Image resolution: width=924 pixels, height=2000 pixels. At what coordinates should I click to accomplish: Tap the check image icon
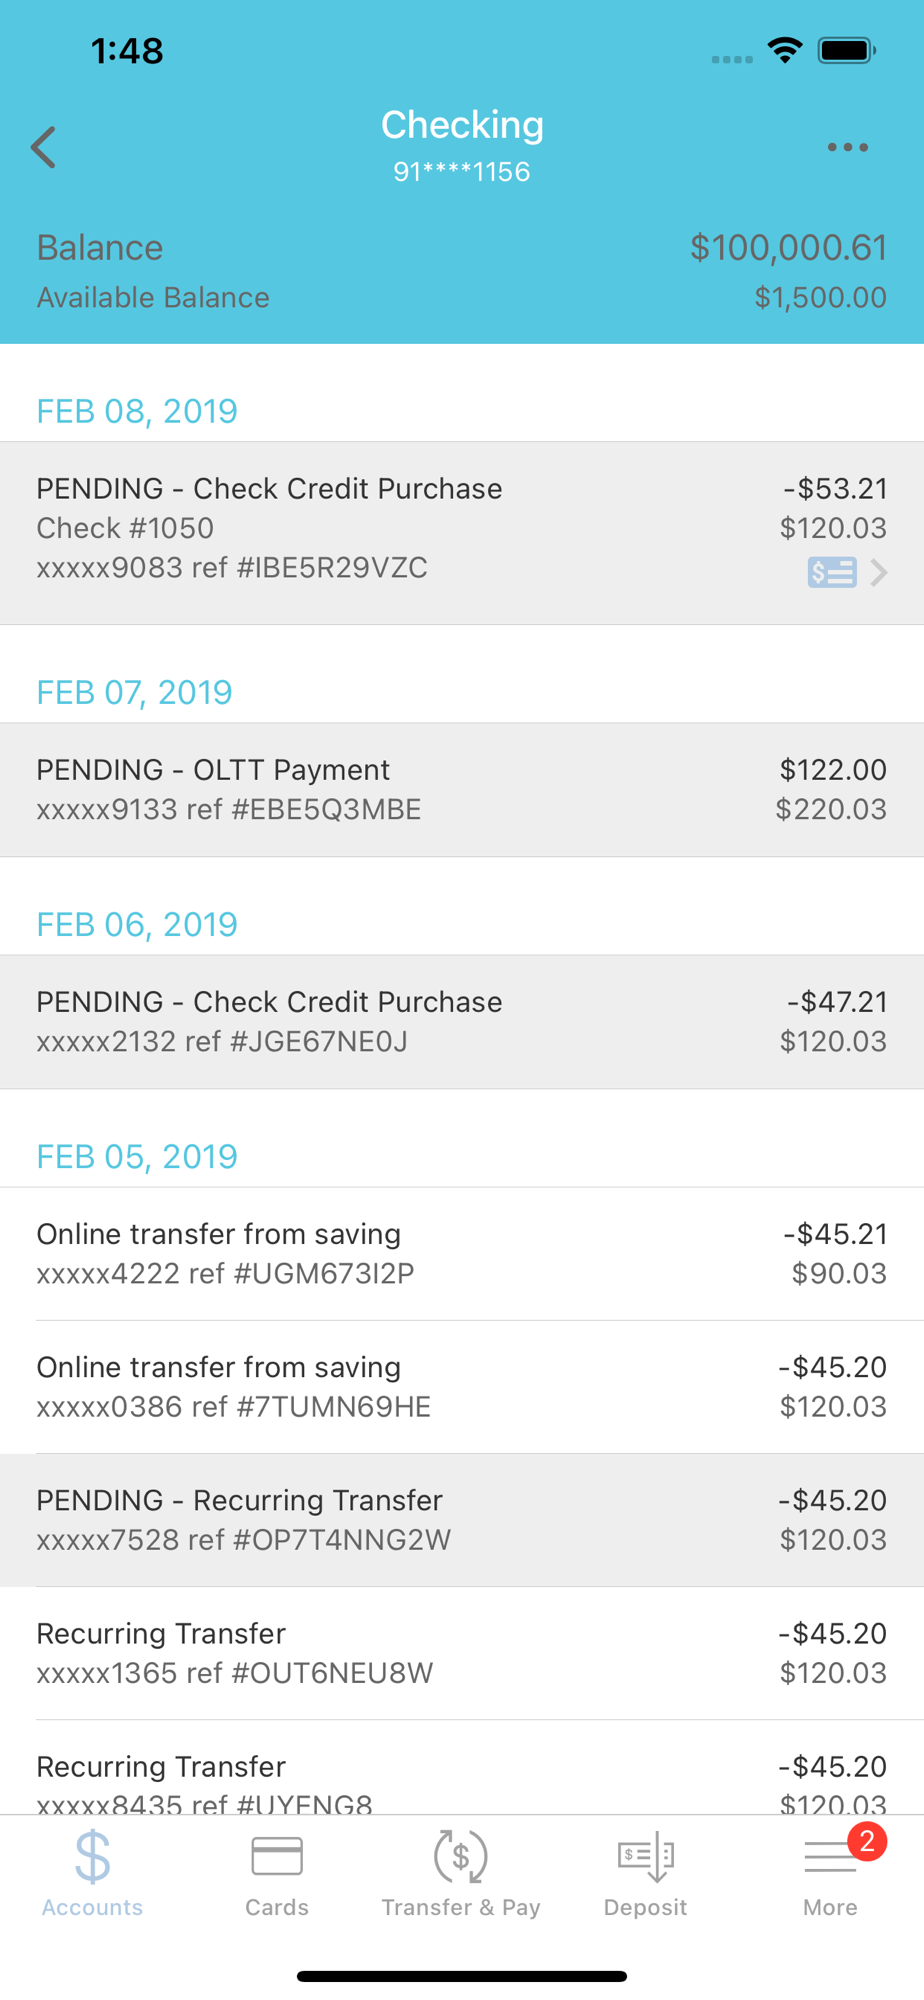(831, 572)
